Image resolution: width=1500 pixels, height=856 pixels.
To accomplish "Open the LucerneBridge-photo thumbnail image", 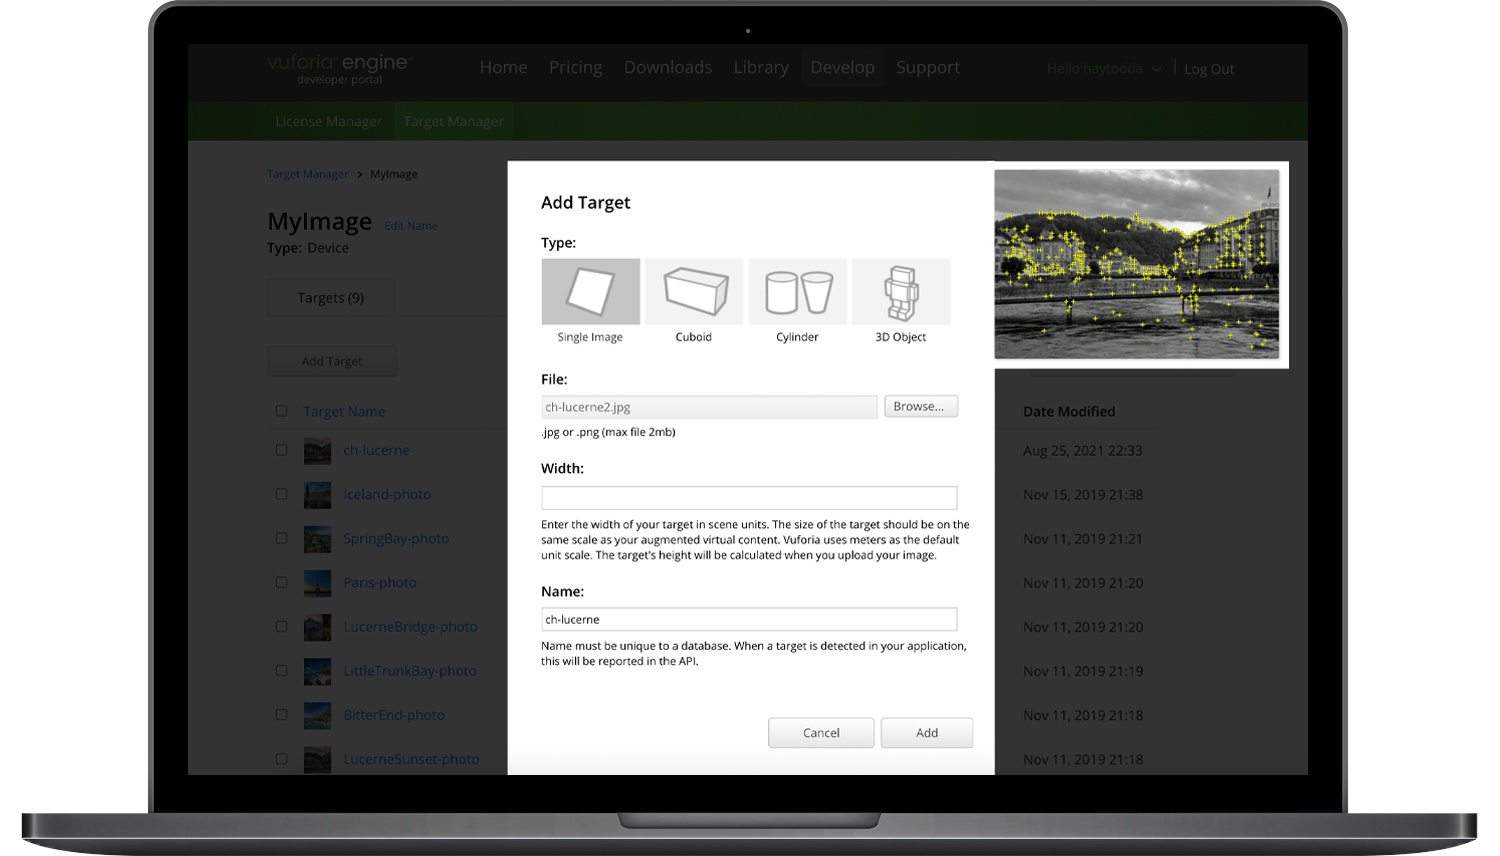I will tap(317, 627).
